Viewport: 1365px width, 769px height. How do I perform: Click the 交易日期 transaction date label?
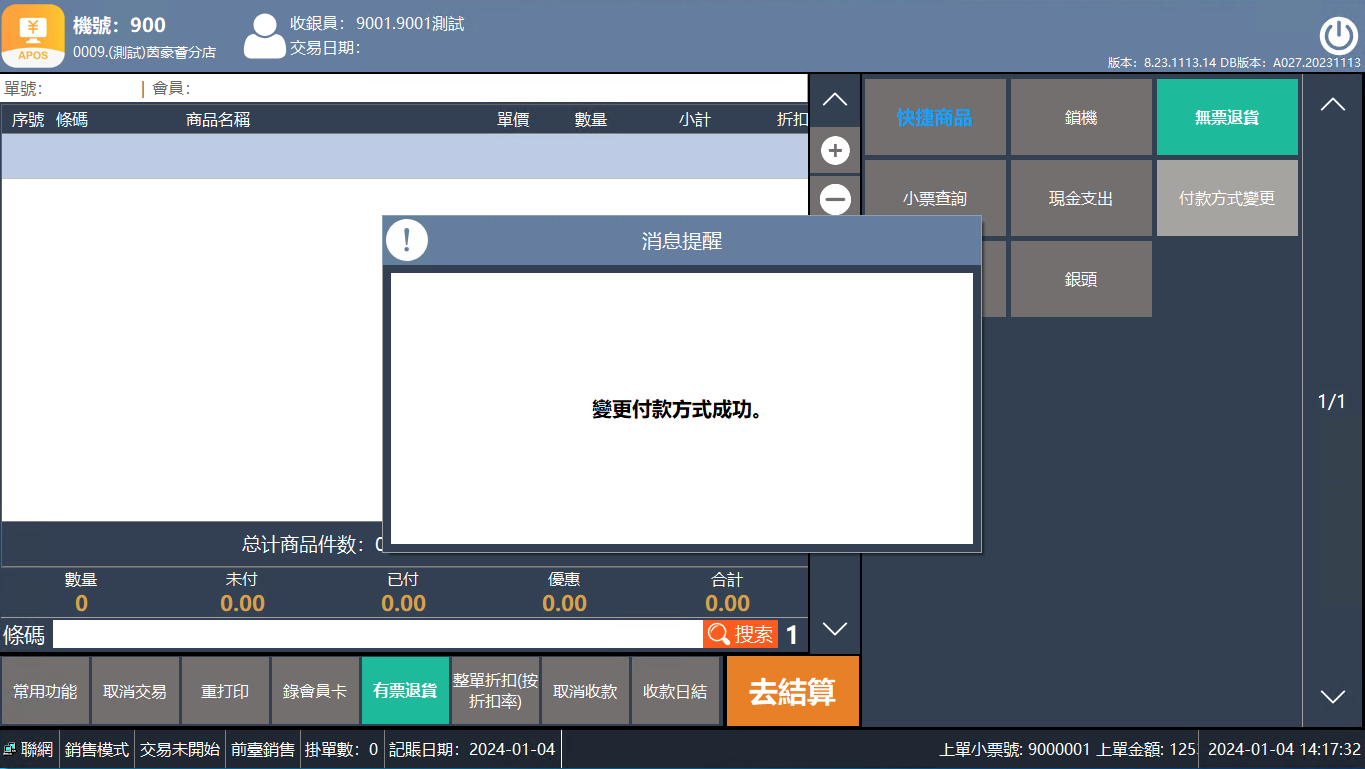tap(325, 47)
